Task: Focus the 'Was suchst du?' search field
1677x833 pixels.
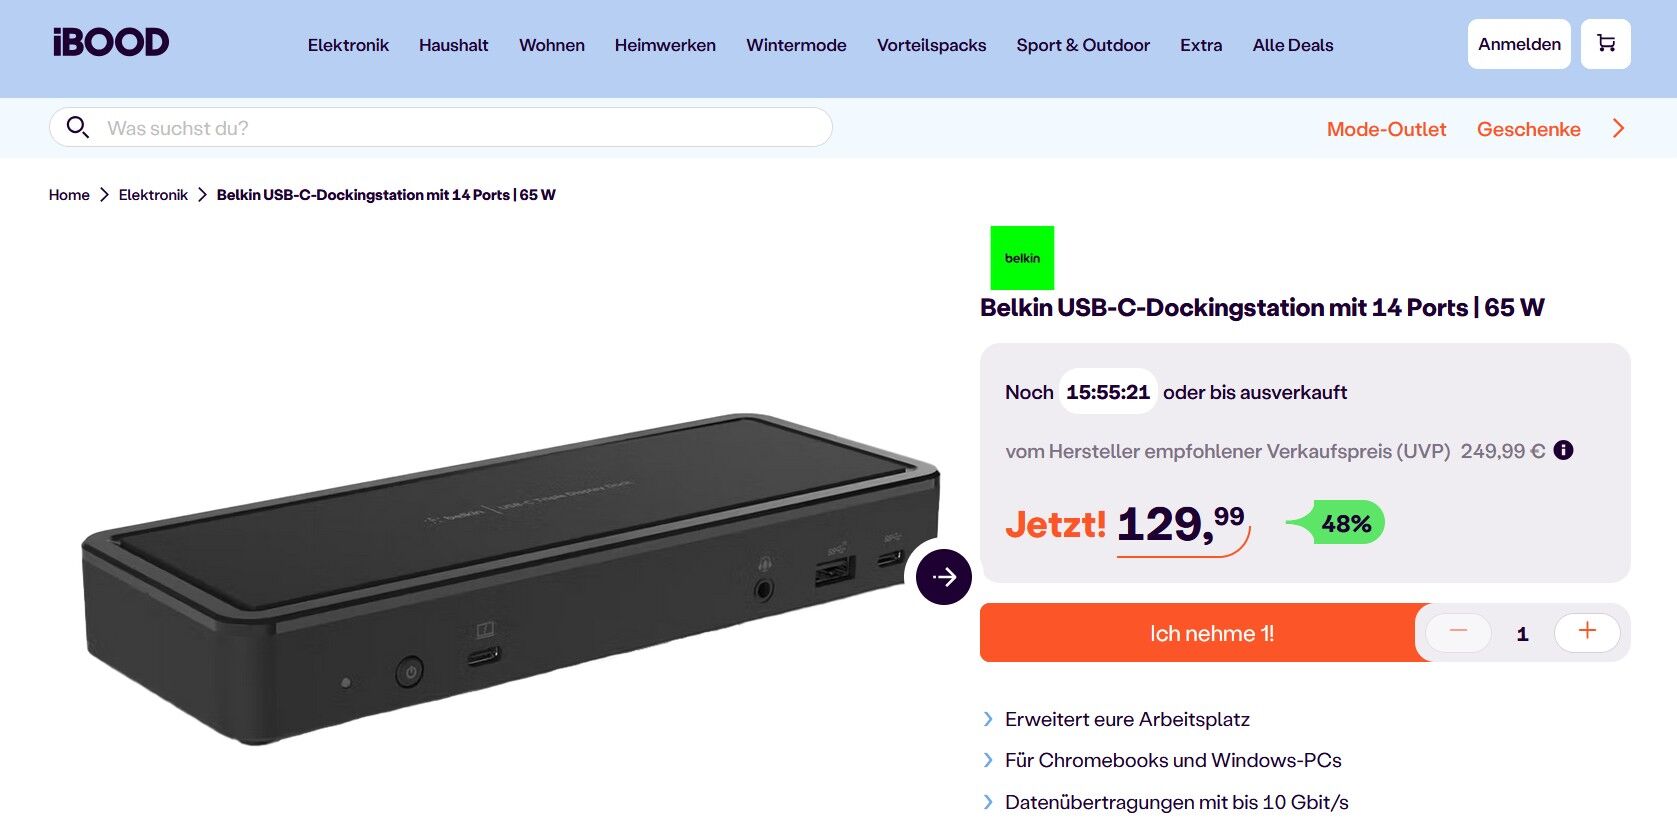Action: pos(441,127)
